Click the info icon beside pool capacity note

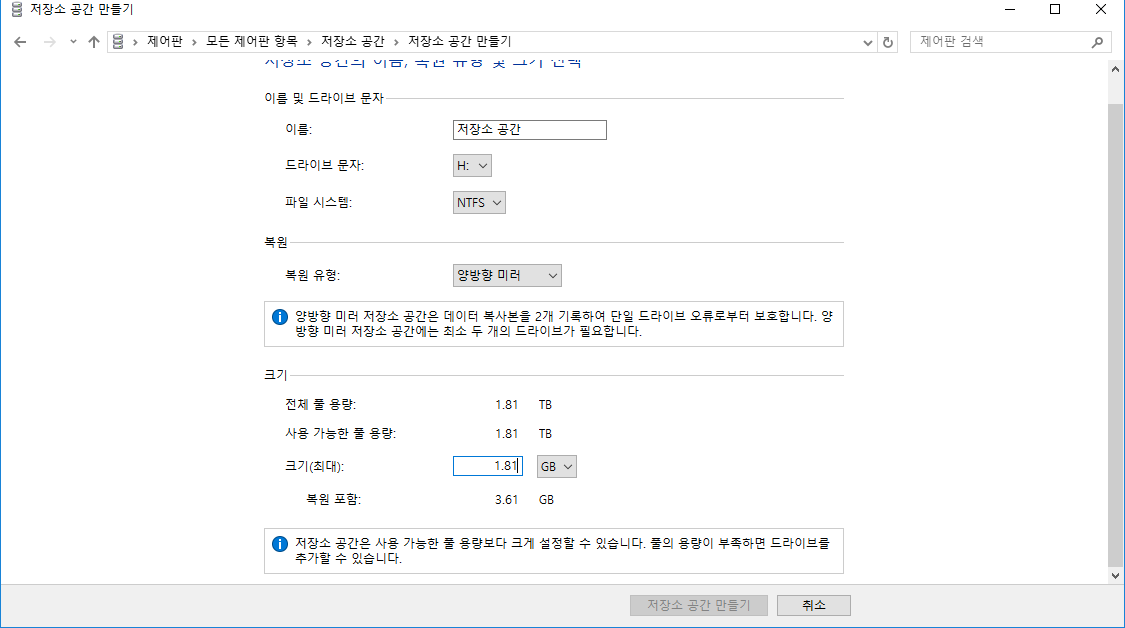(x=280, y=544)
